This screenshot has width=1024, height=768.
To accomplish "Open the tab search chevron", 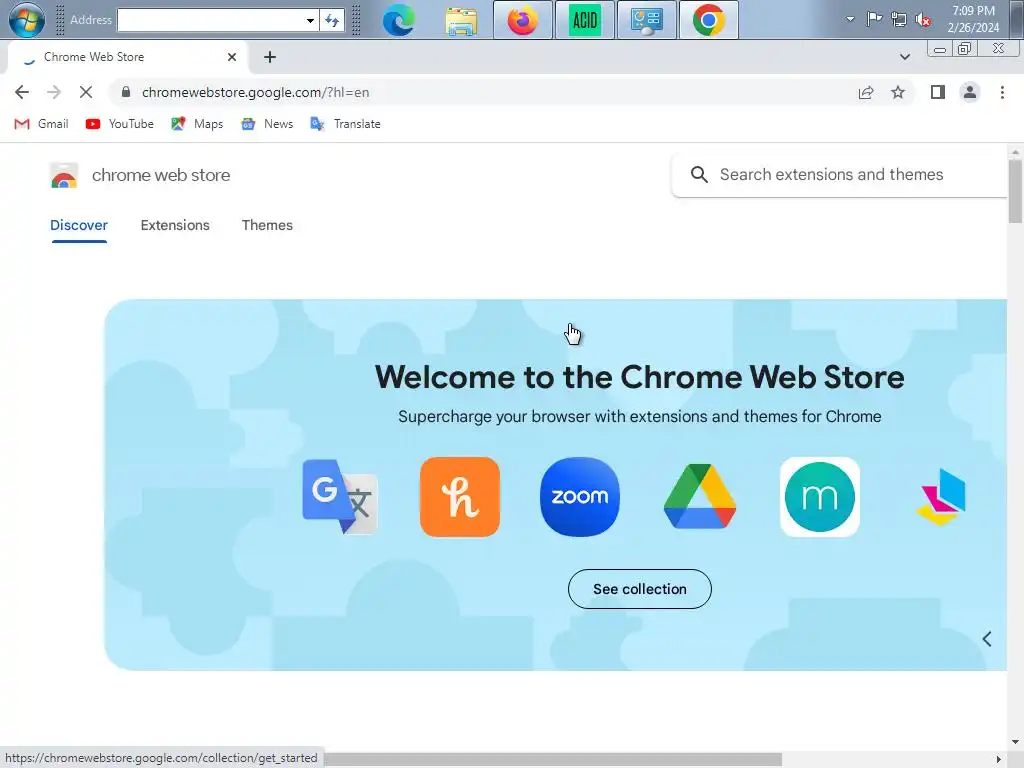I will [x=904, y=57].
